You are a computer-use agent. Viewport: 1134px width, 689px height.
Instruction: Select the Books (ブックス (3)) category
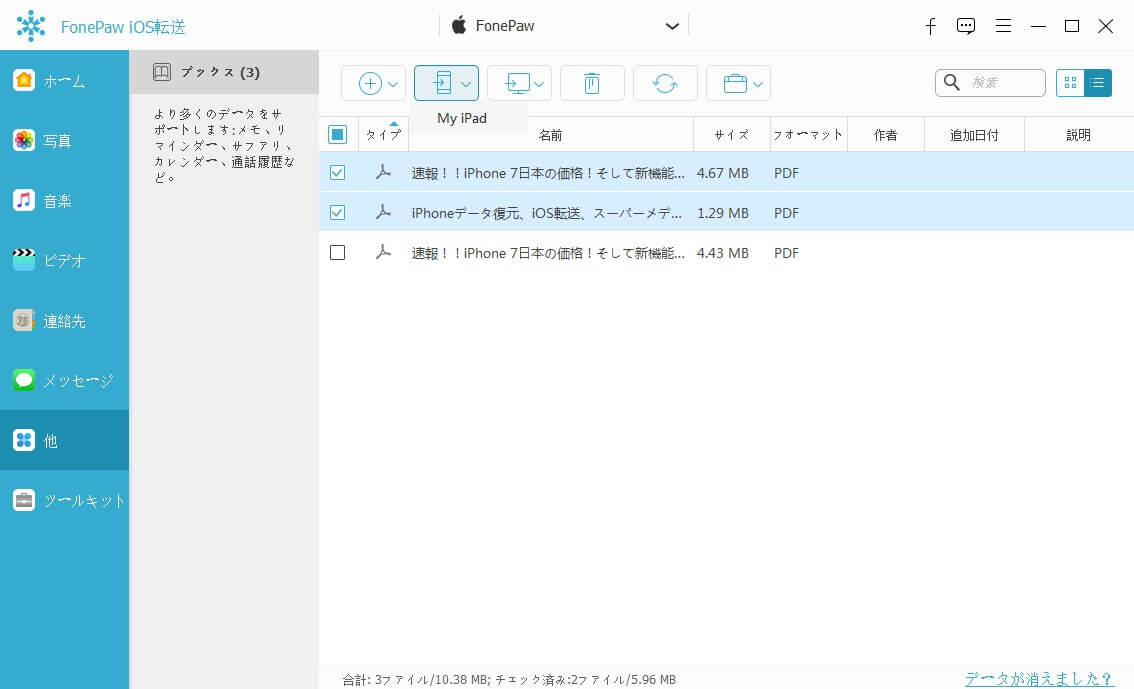coord(223,72)
